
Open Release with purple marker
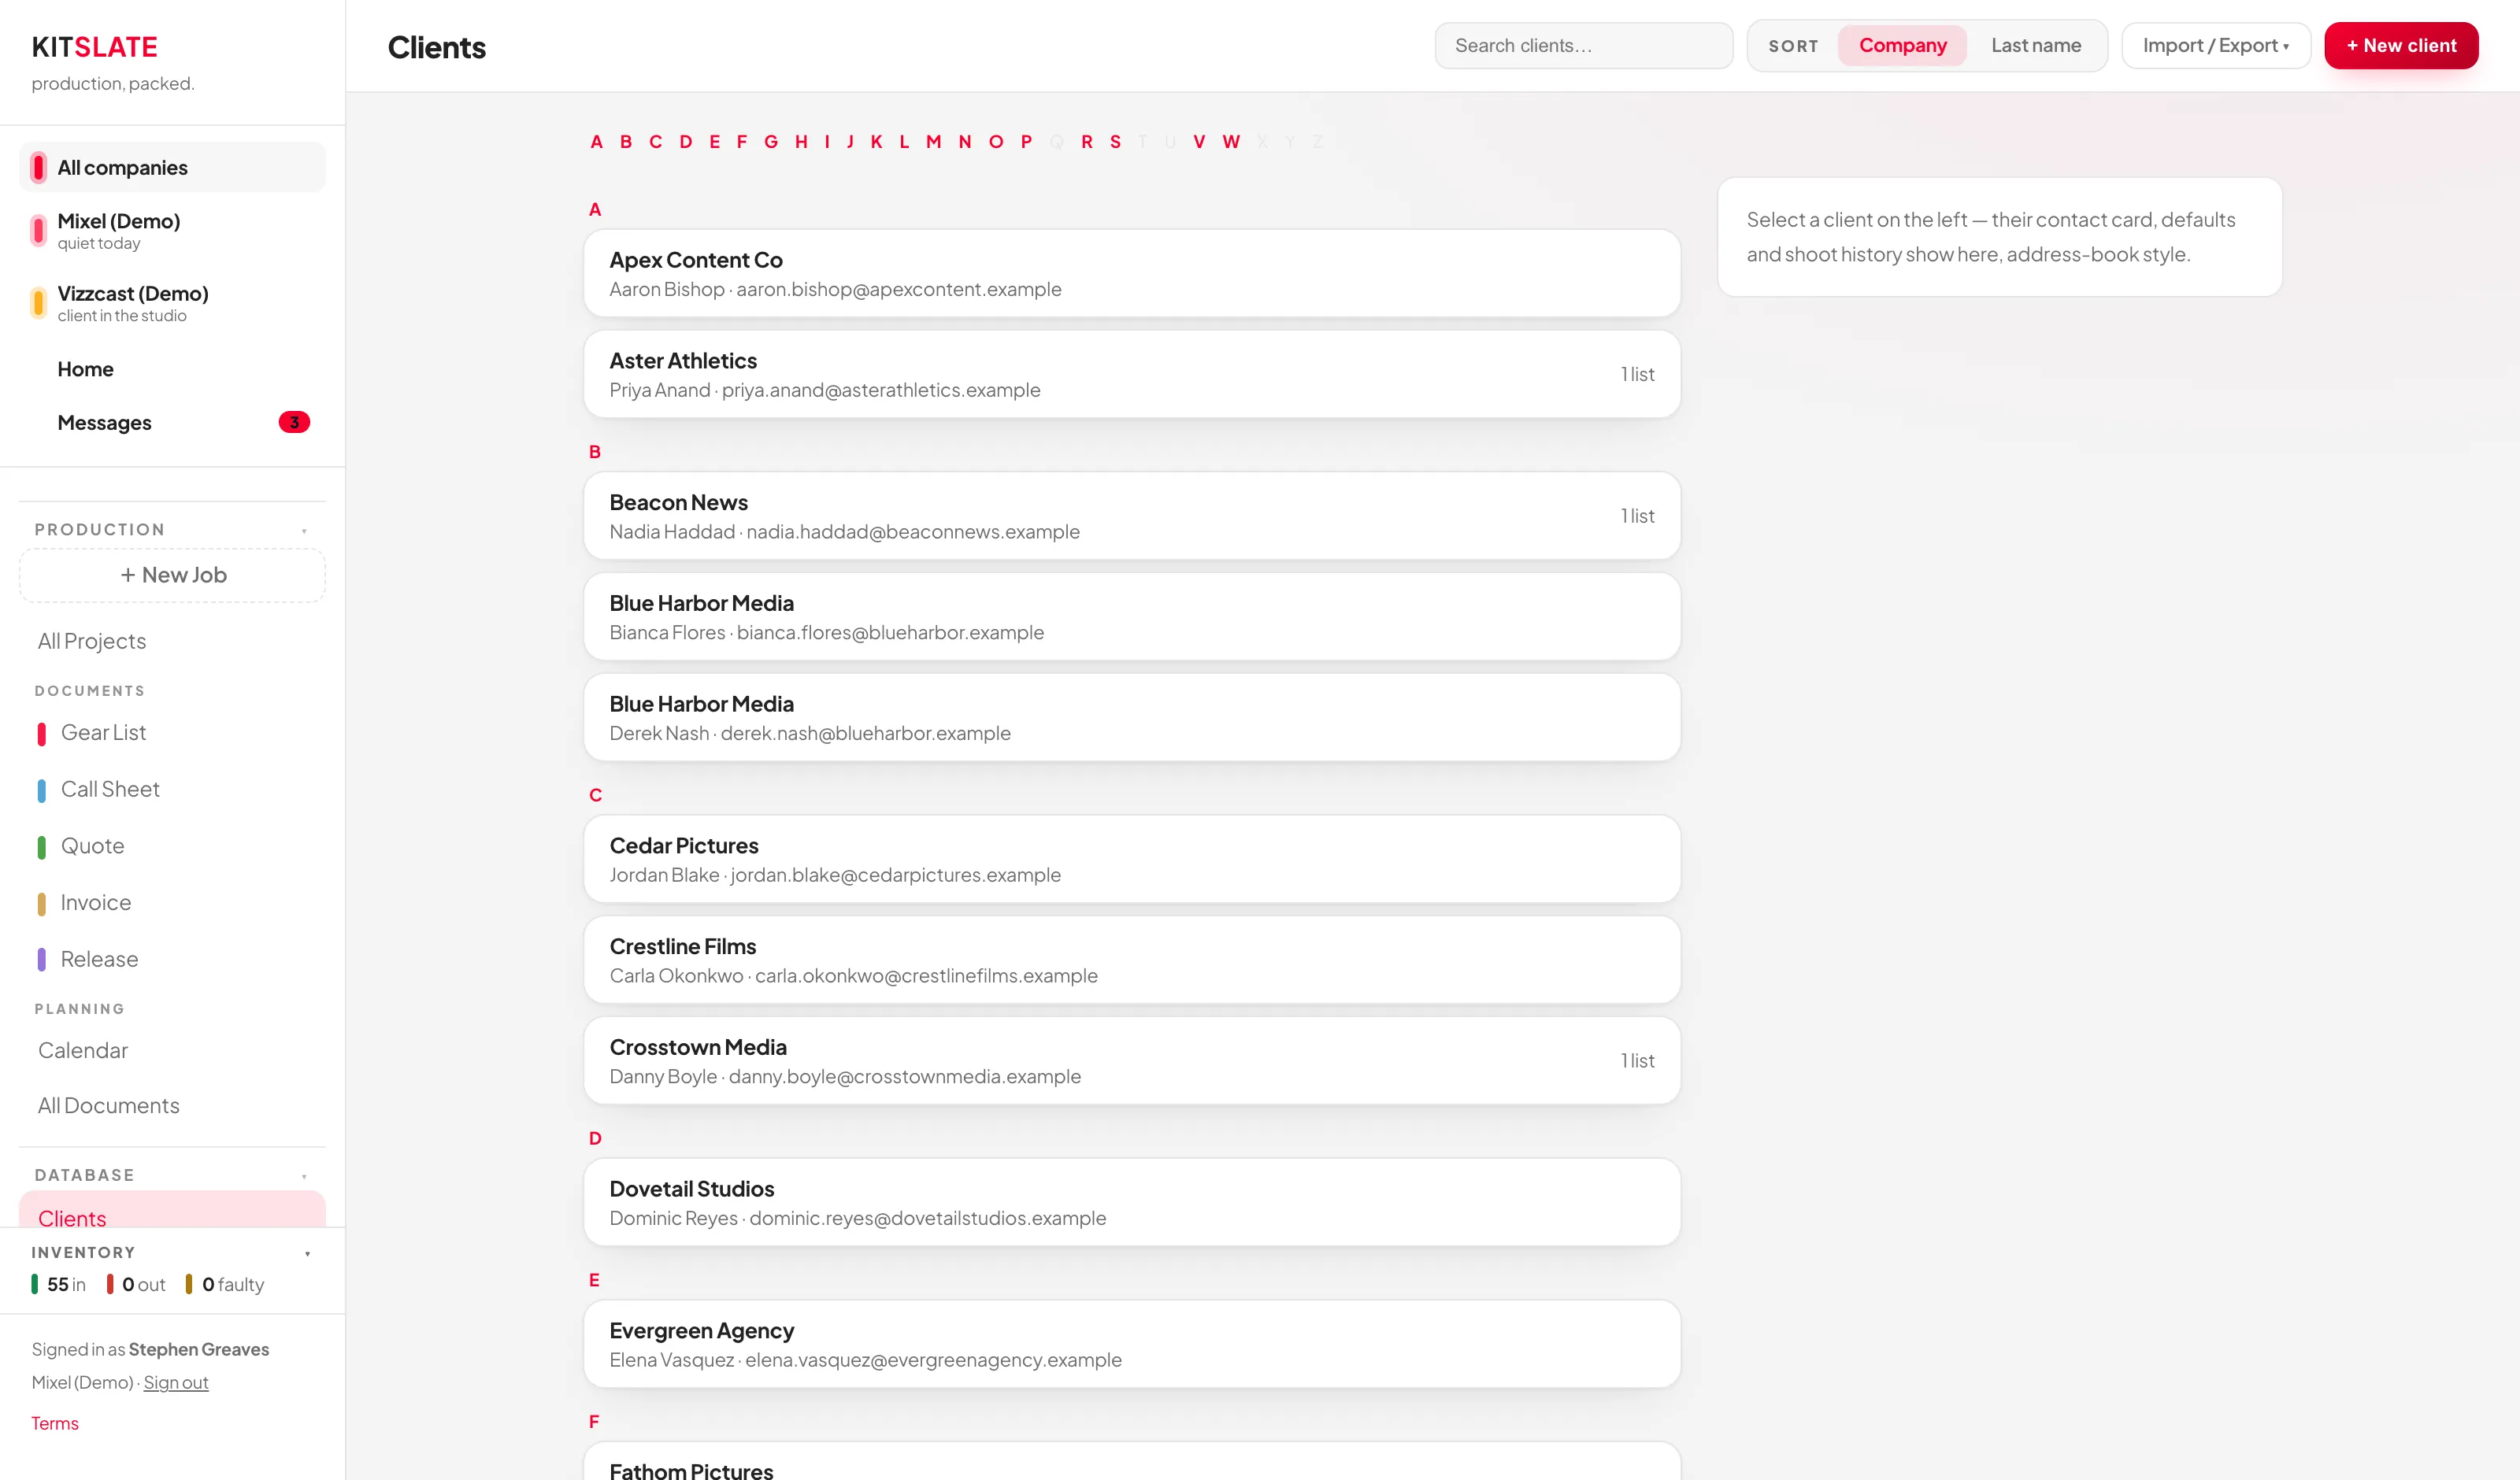(x=99, y=960)
